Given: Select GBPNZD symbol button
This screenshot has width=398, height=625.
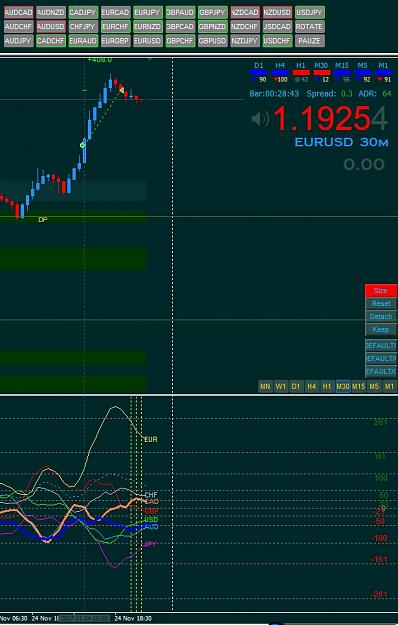Looking at the screenshot, I should click(212, 27).
